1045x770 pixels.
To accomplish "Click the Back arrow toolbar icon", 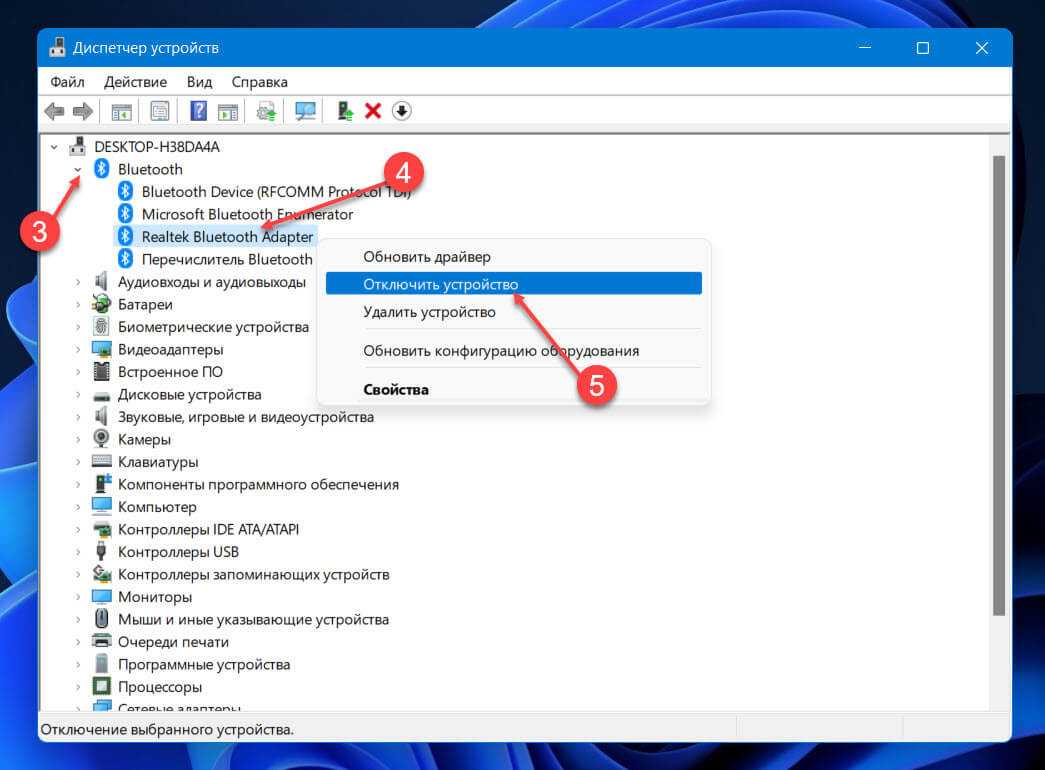I will tap(54, 111).
